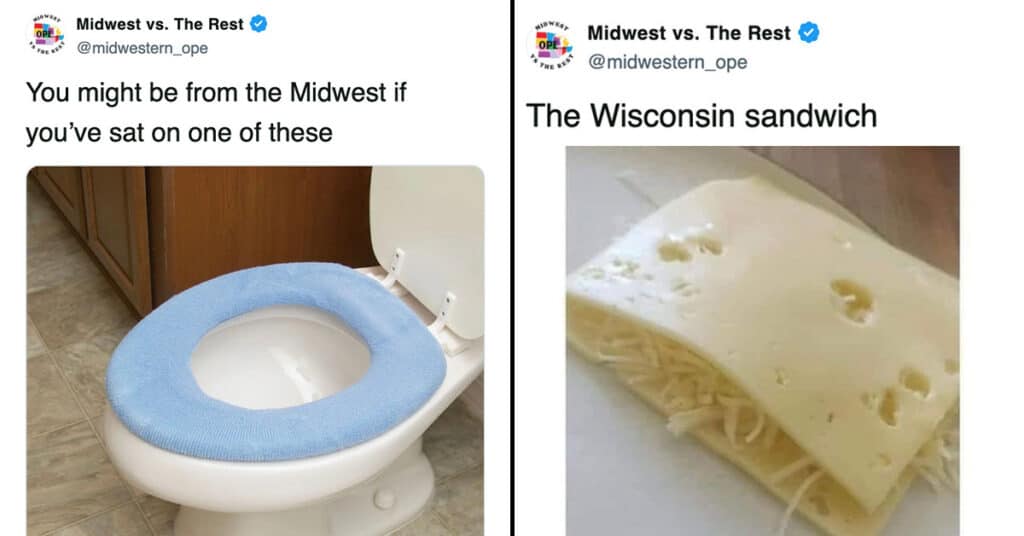This screenshot has width=1024, height=536.
Task: Click the left tweet's Midwest profile avatar
Action: point(46,34)
